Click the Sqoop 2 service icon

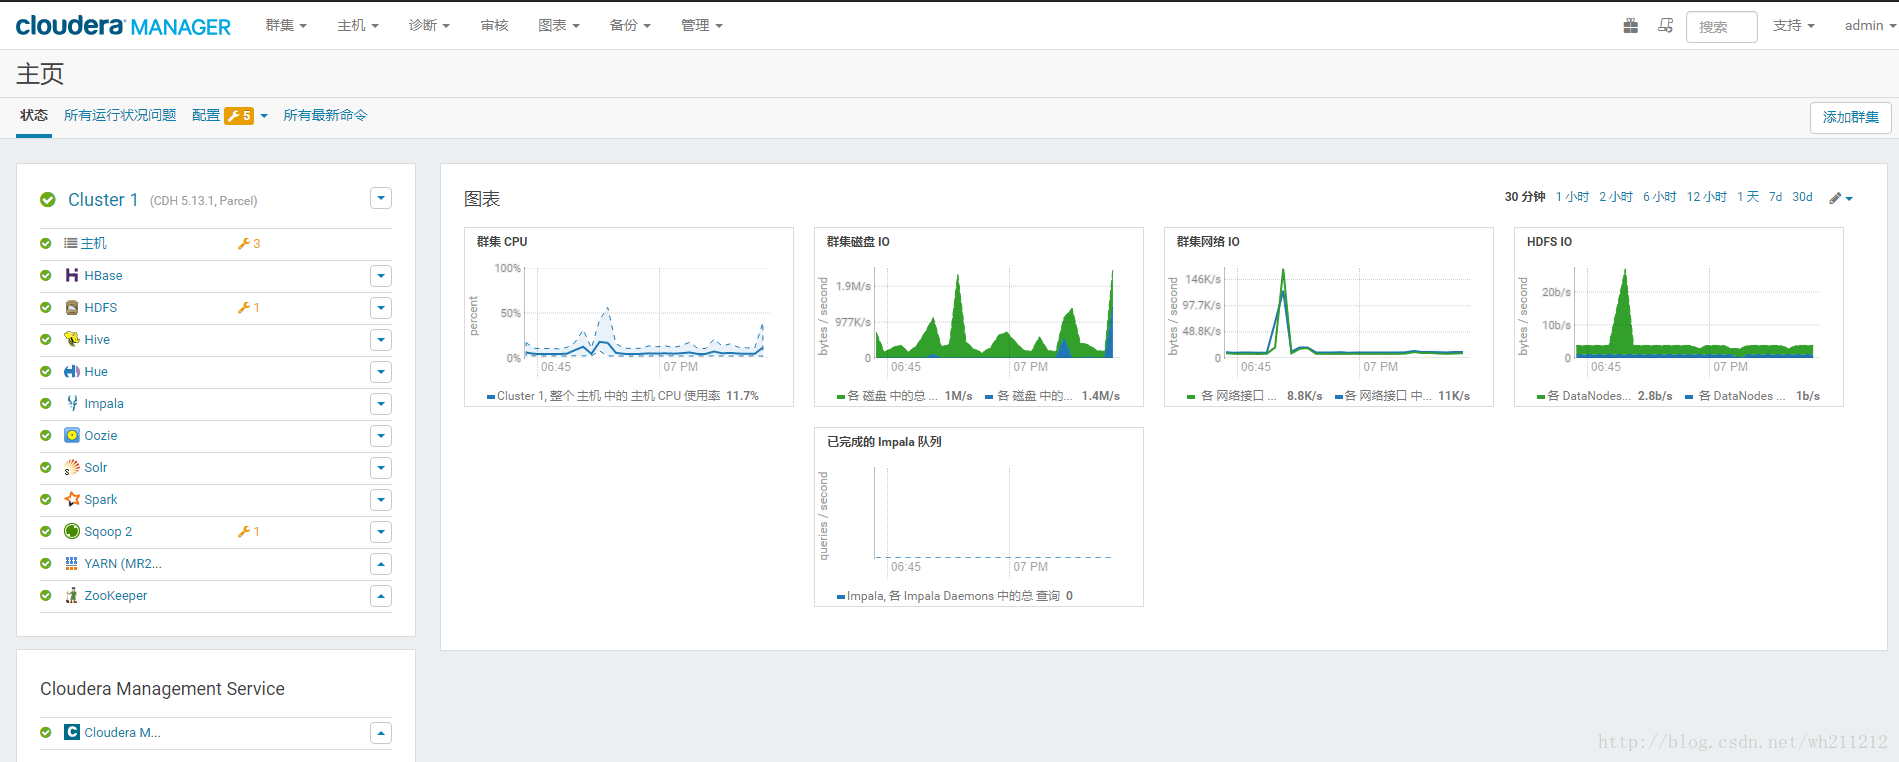click(72, 531)
